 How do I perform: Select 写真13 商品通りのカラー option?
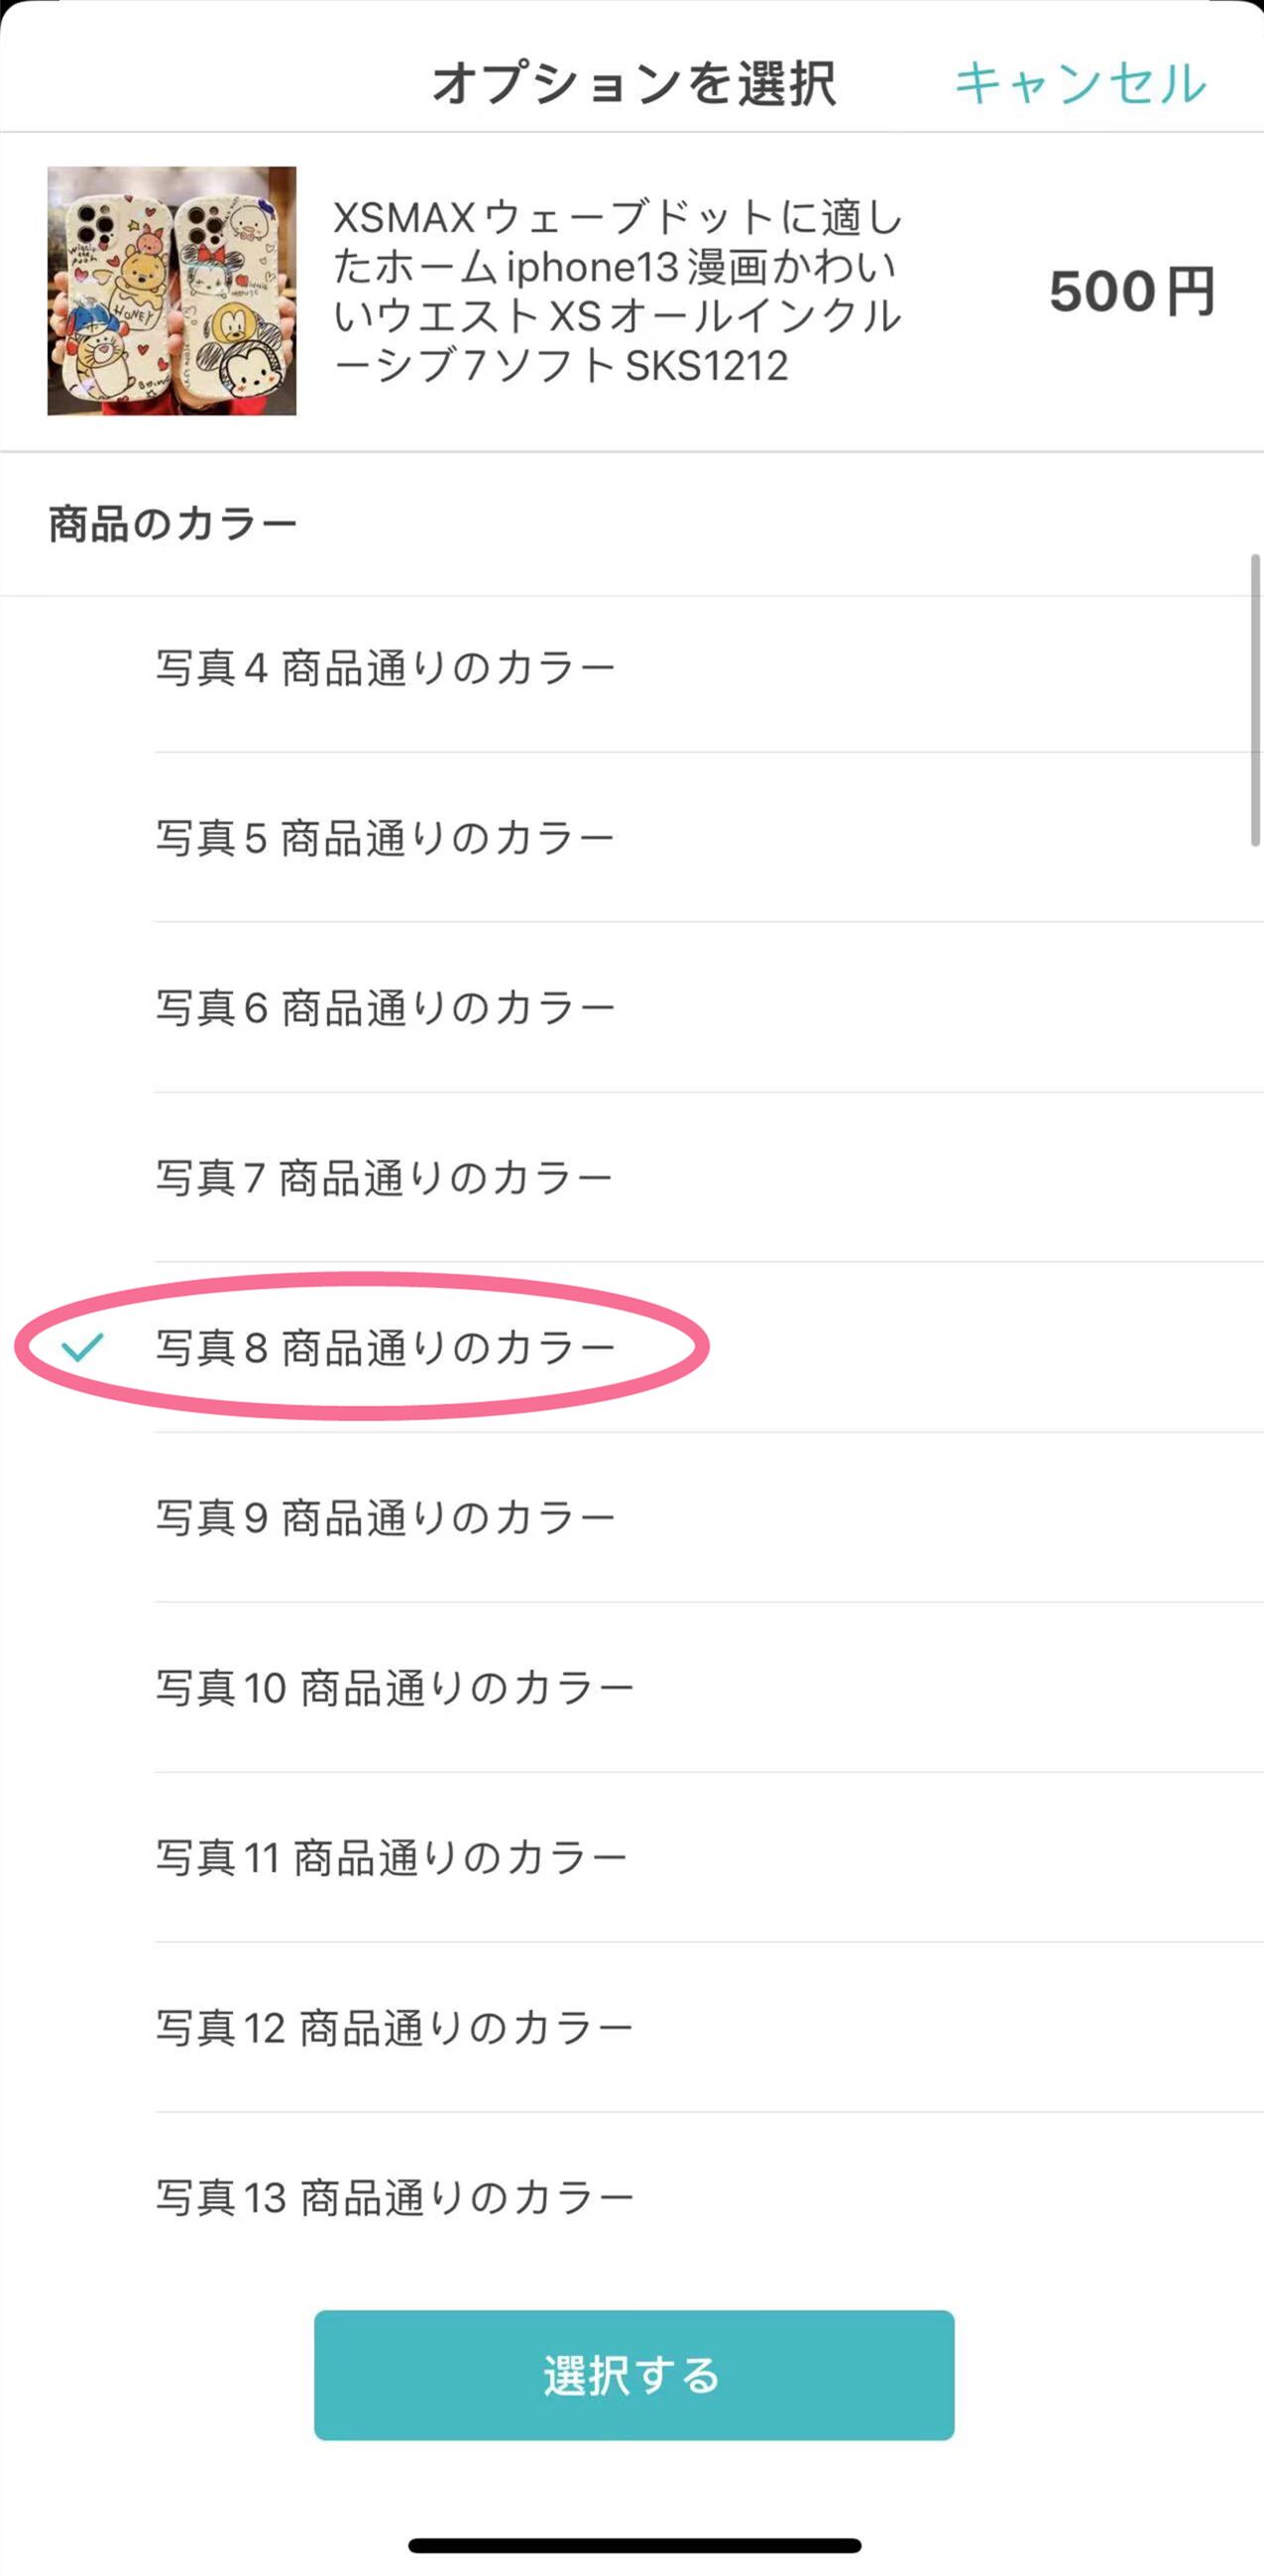pos(395,2198)
